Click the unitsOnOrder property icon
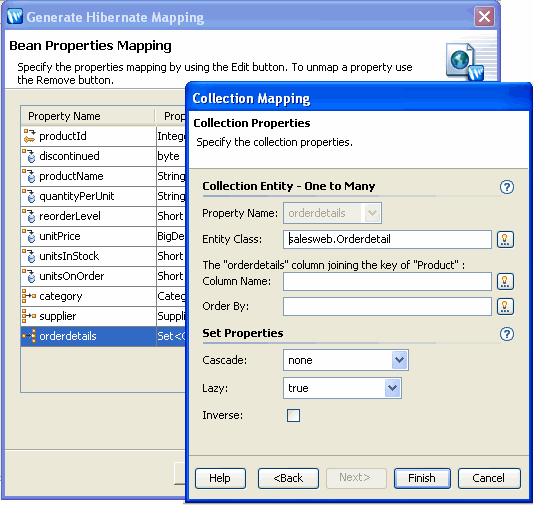 [x=29, y=276]
